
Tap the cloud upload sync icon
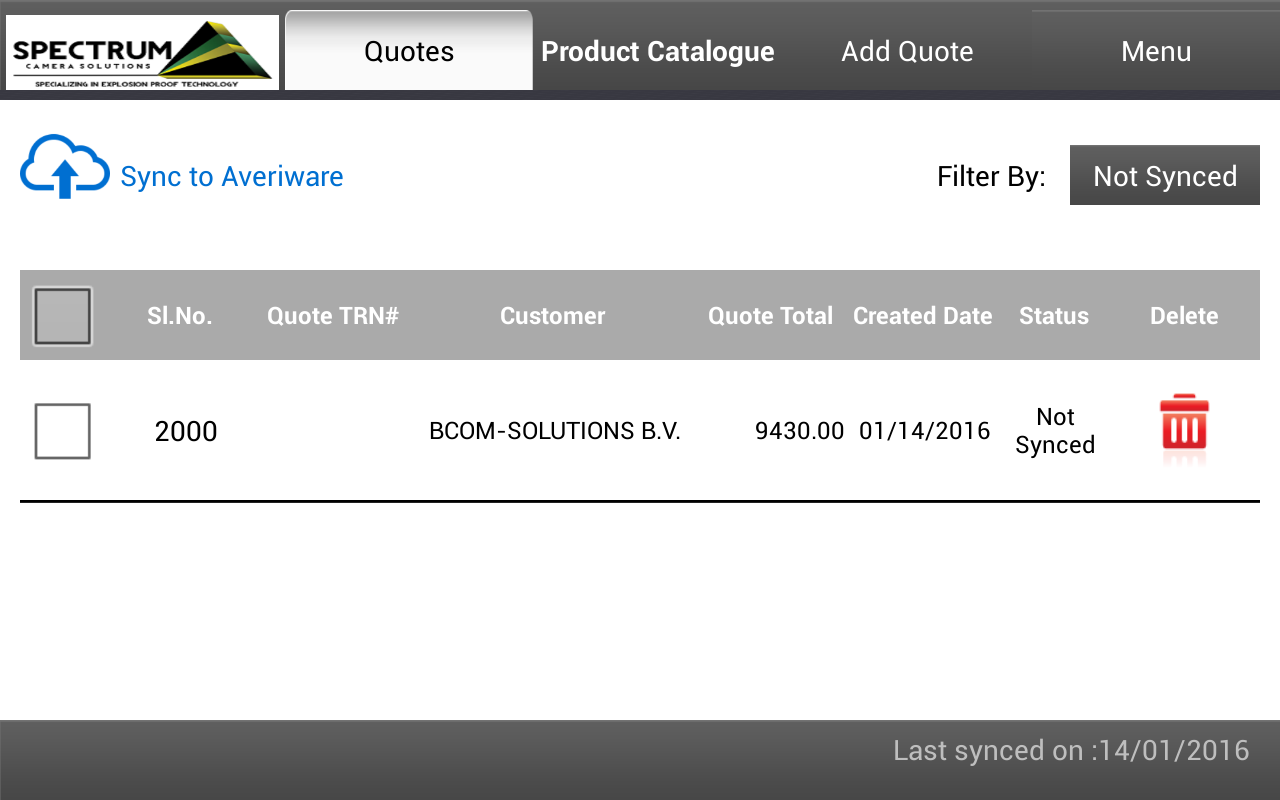pos(65,166)
